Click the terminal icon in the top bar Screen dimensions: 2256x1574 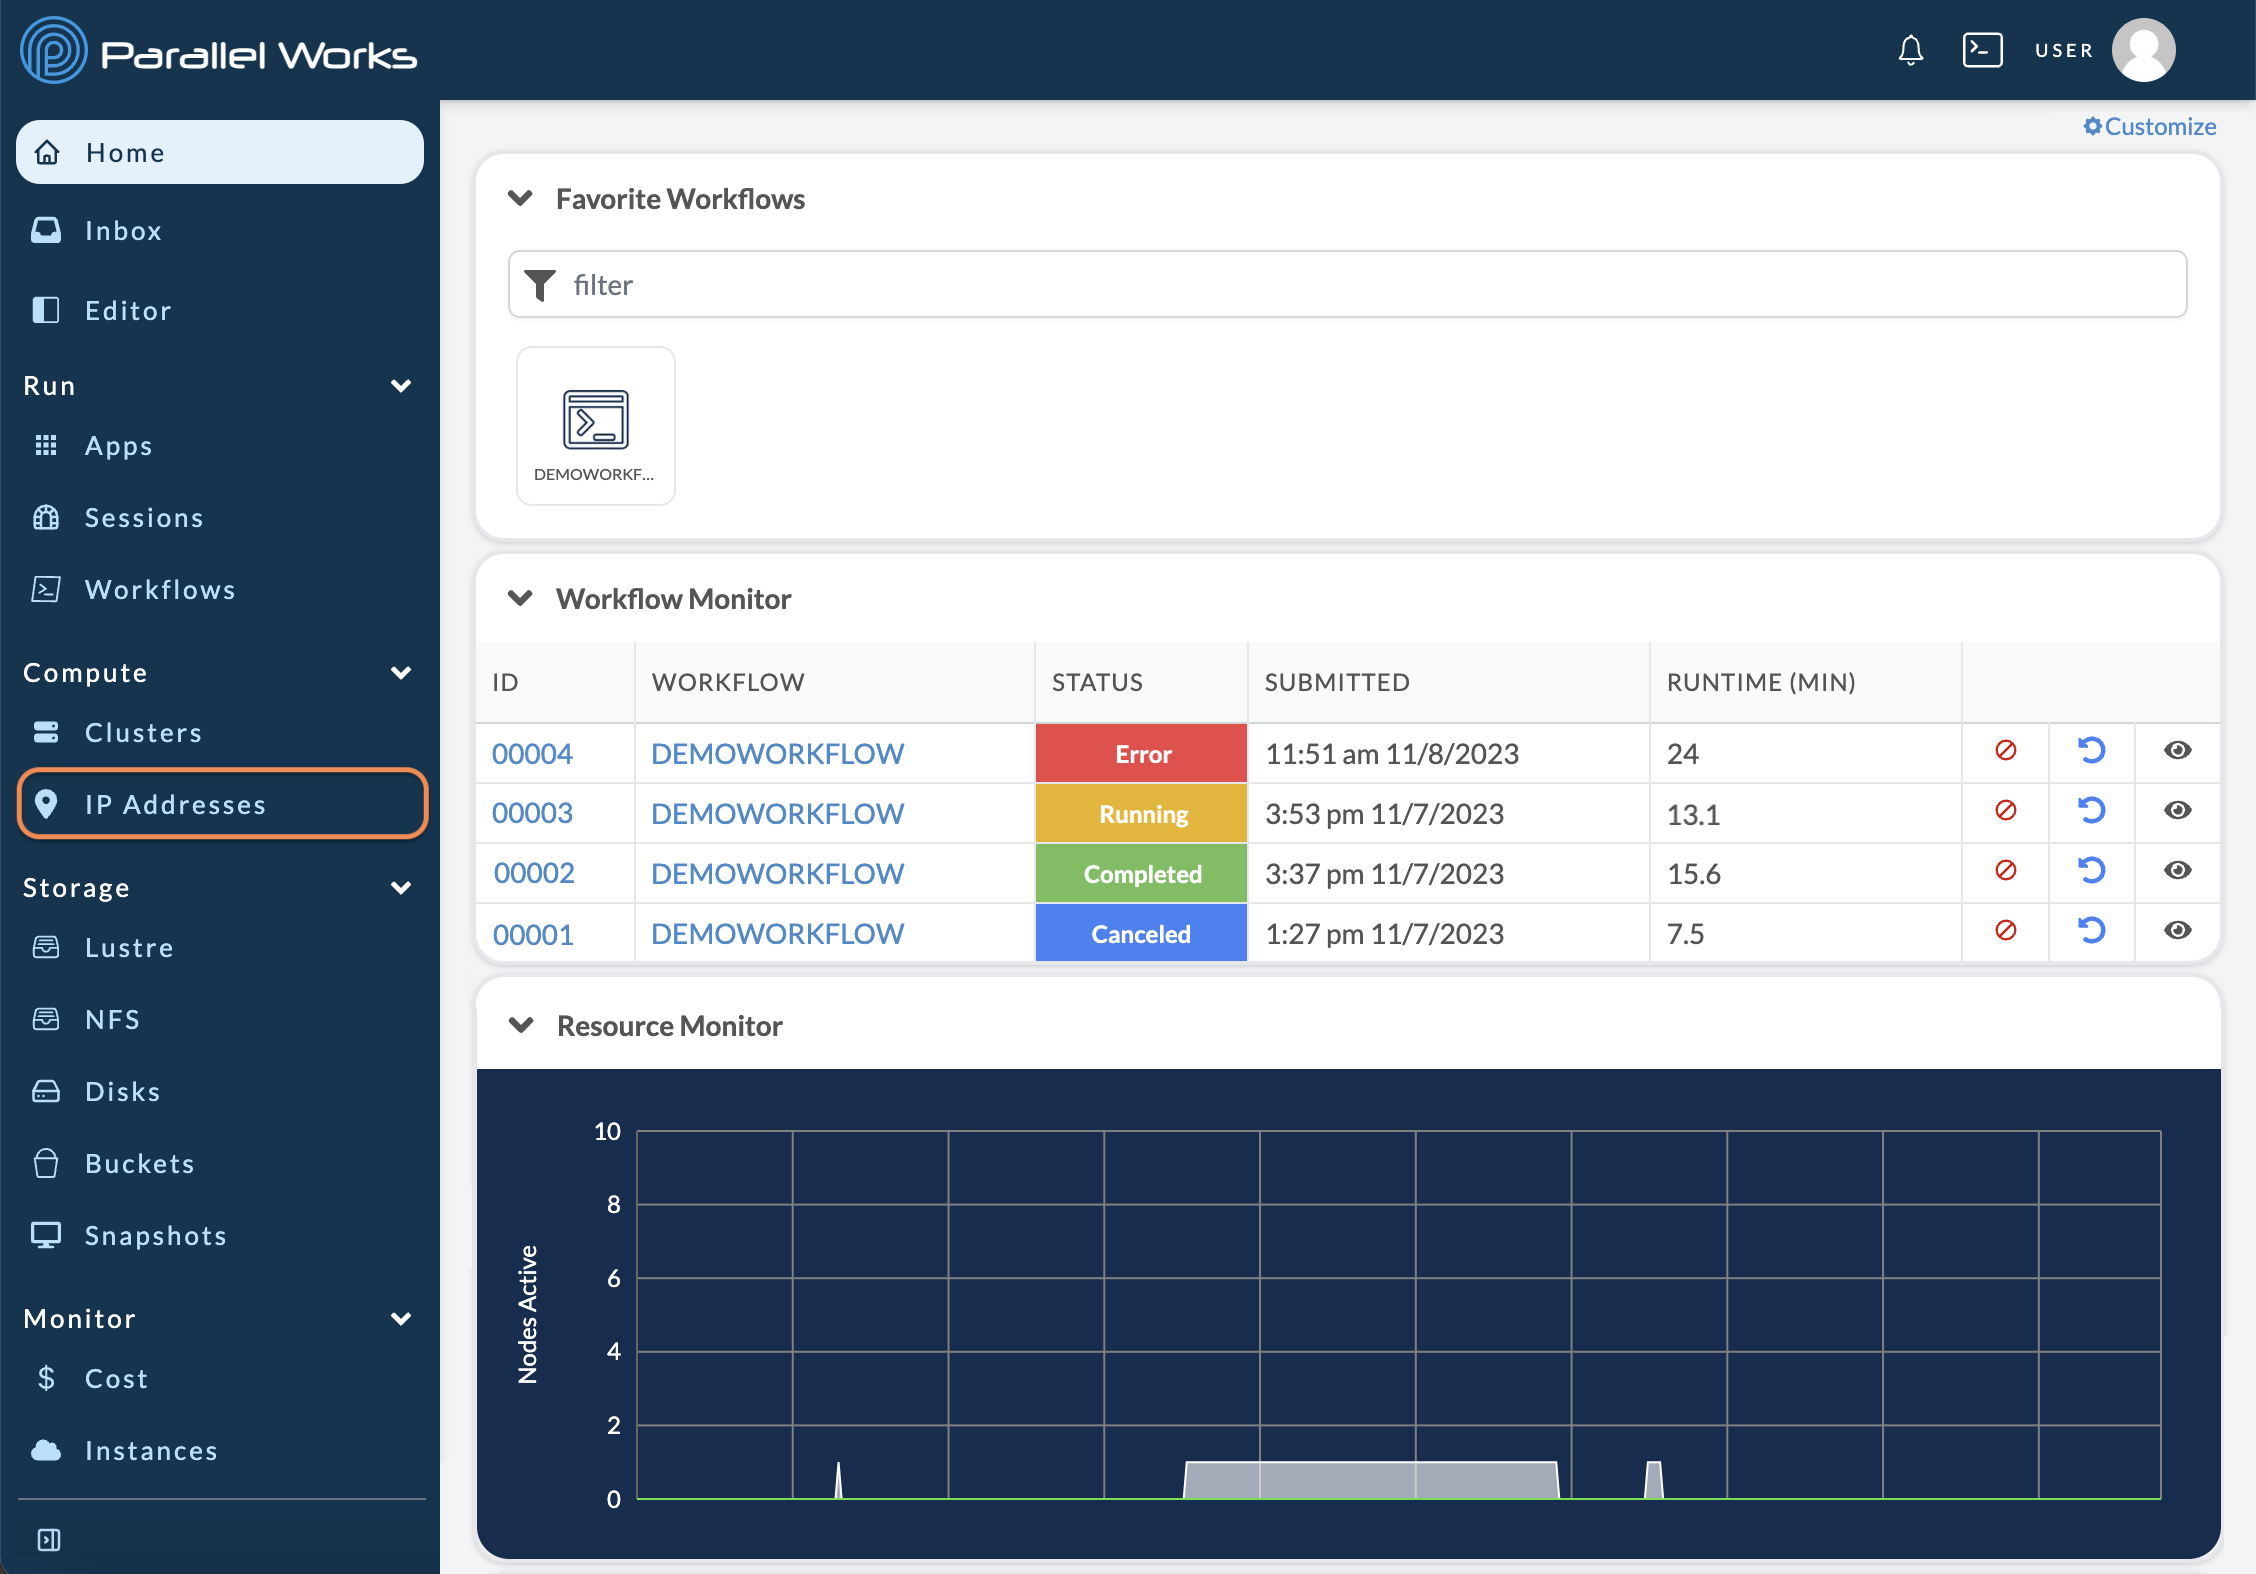coord(1982,48)
